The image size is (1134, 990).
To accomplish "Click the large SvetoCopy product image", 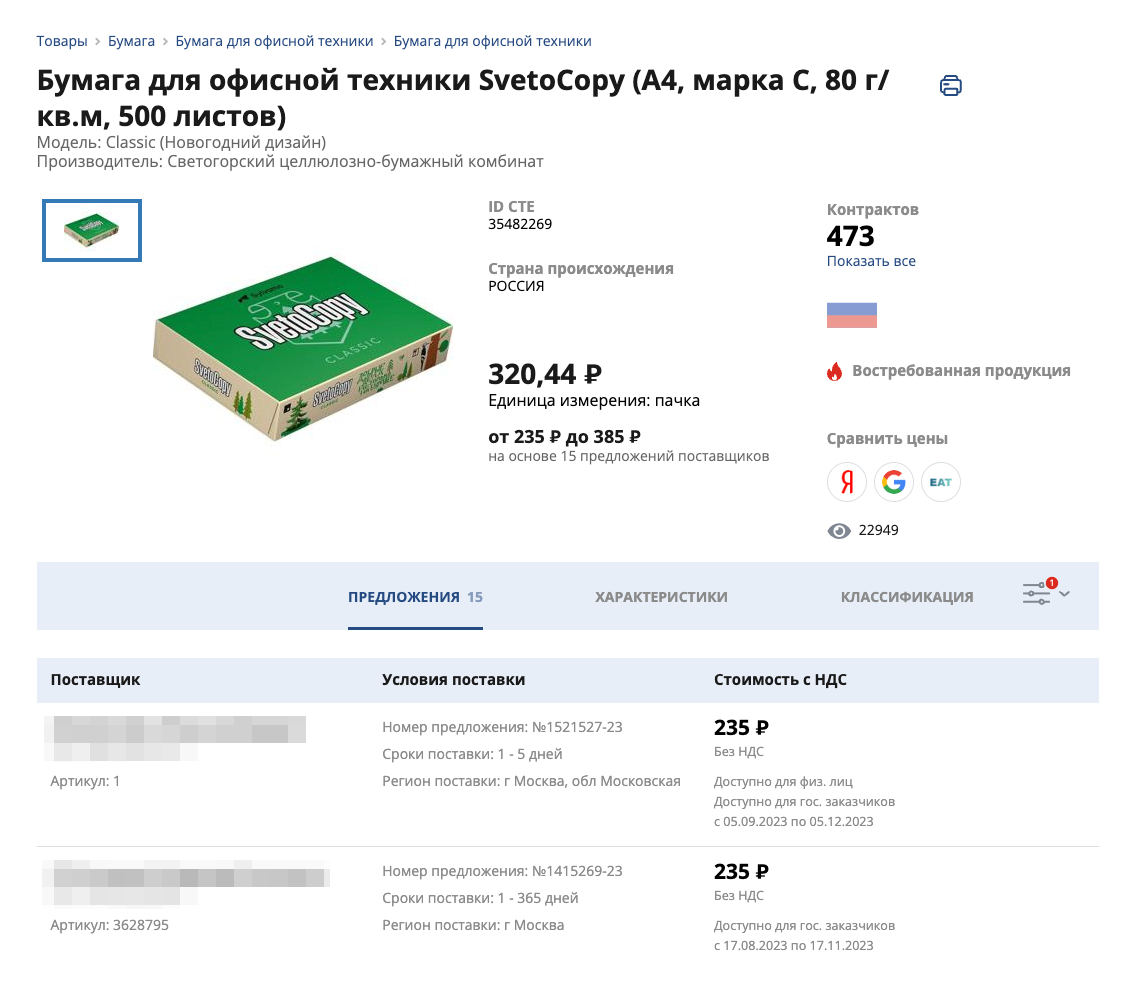I will (302, 355).
